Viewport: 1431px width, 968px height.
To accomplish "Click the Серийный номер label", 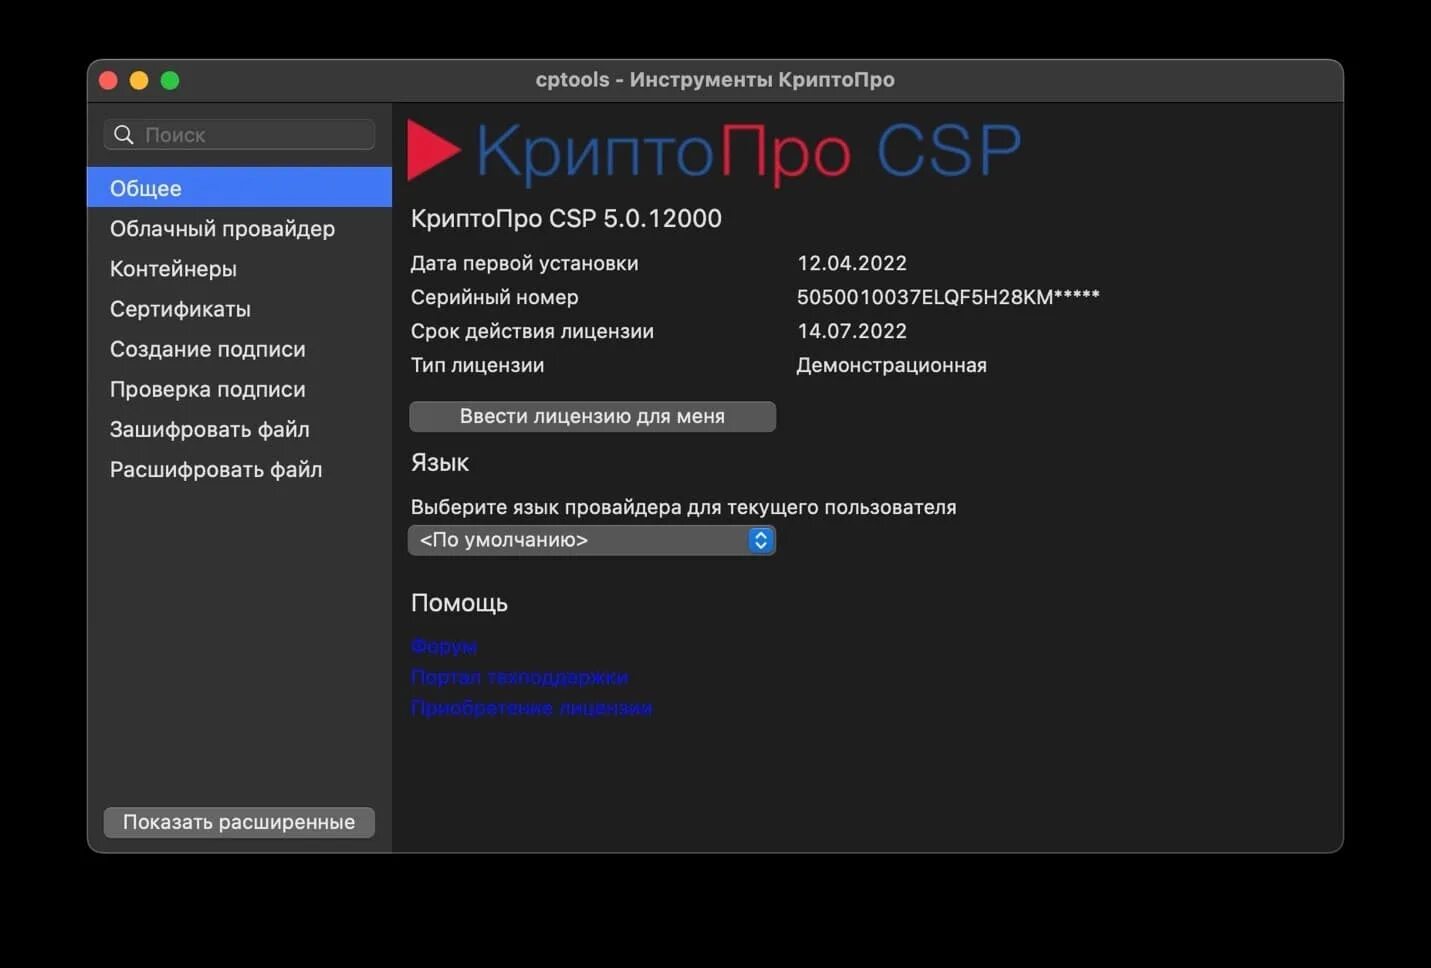I will coord(495,297).
